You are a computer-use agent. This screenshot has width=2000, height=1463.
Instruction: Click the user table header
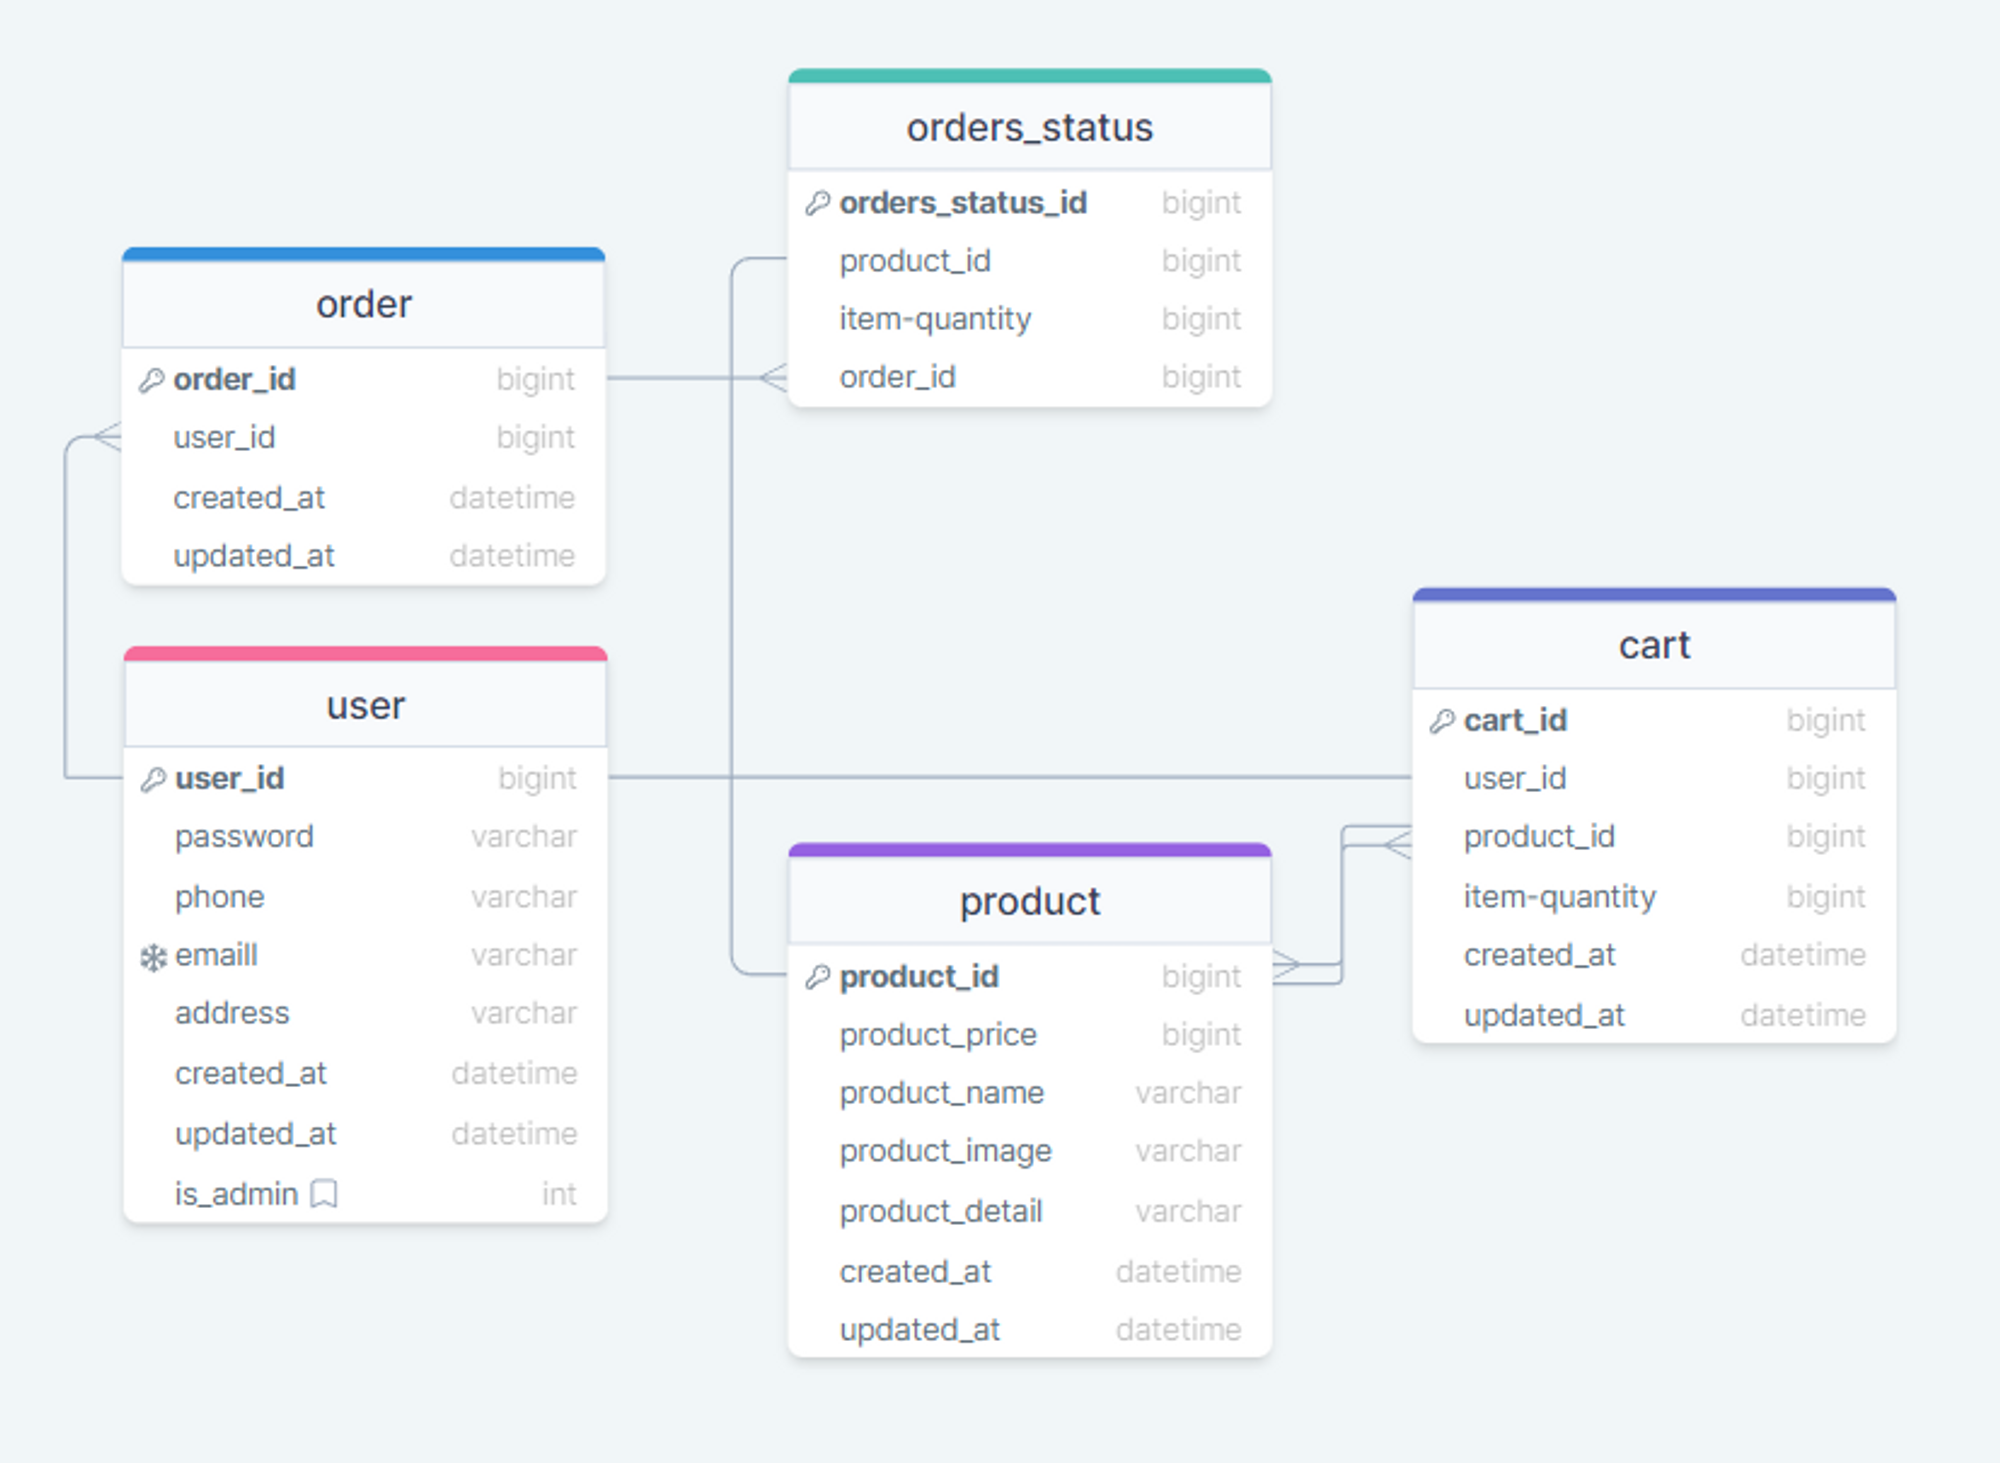coord(365,706)
